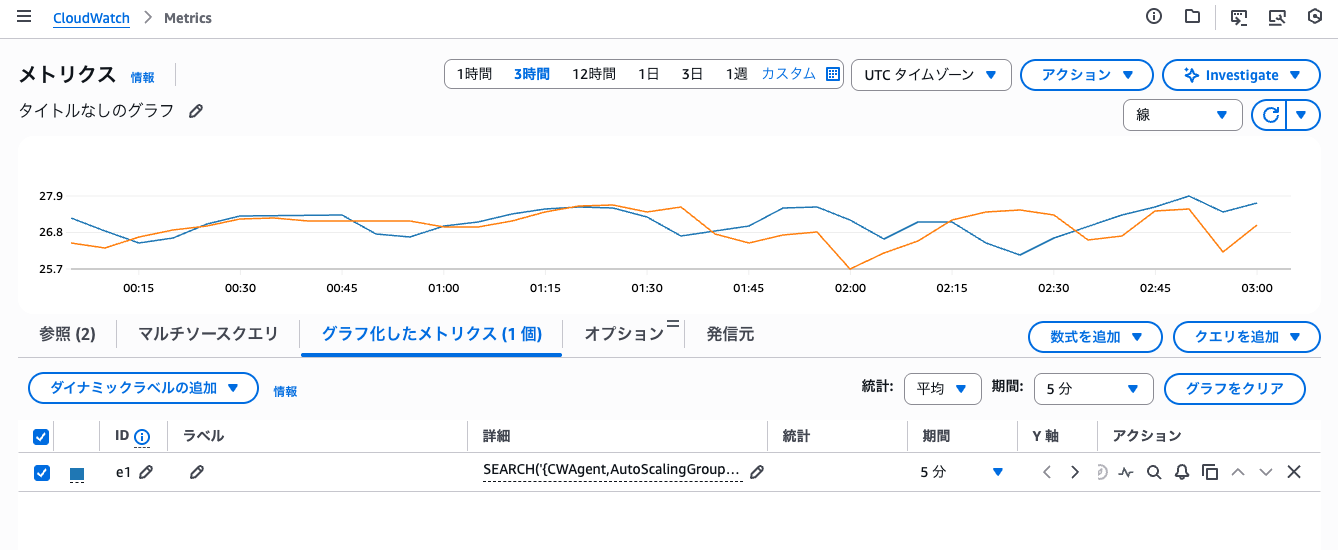
Task: Uncheck the e1 metric row checkbox
Action: 42,473
